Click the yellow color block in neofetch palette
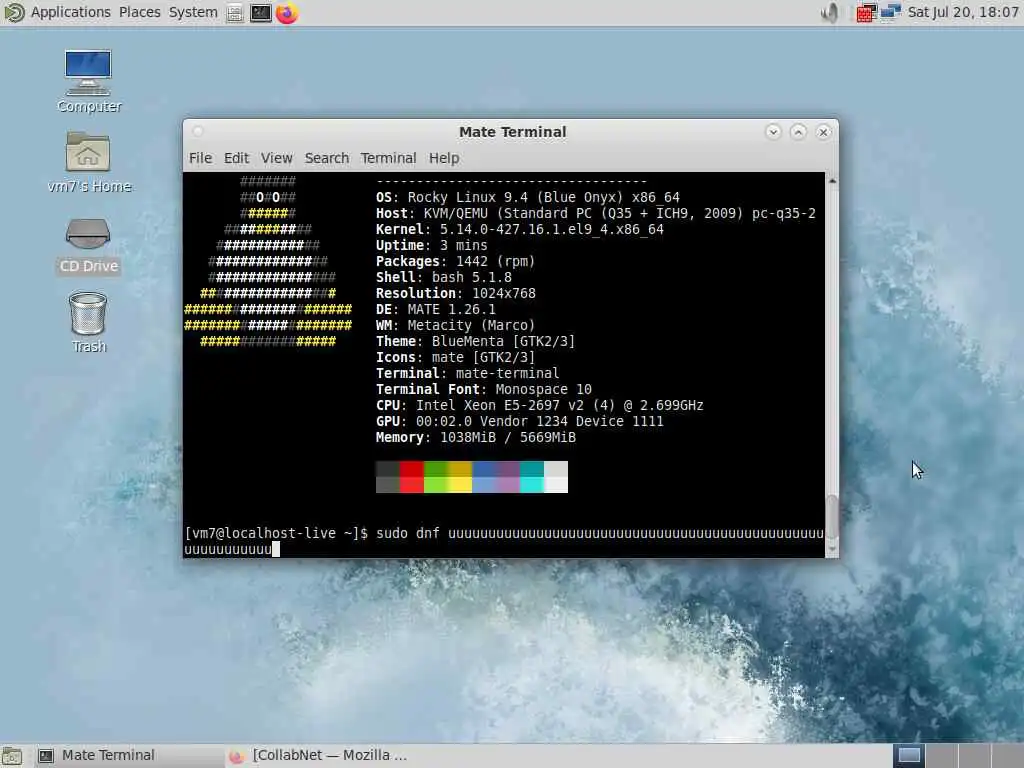1024x768 pixels. point(460,477)
